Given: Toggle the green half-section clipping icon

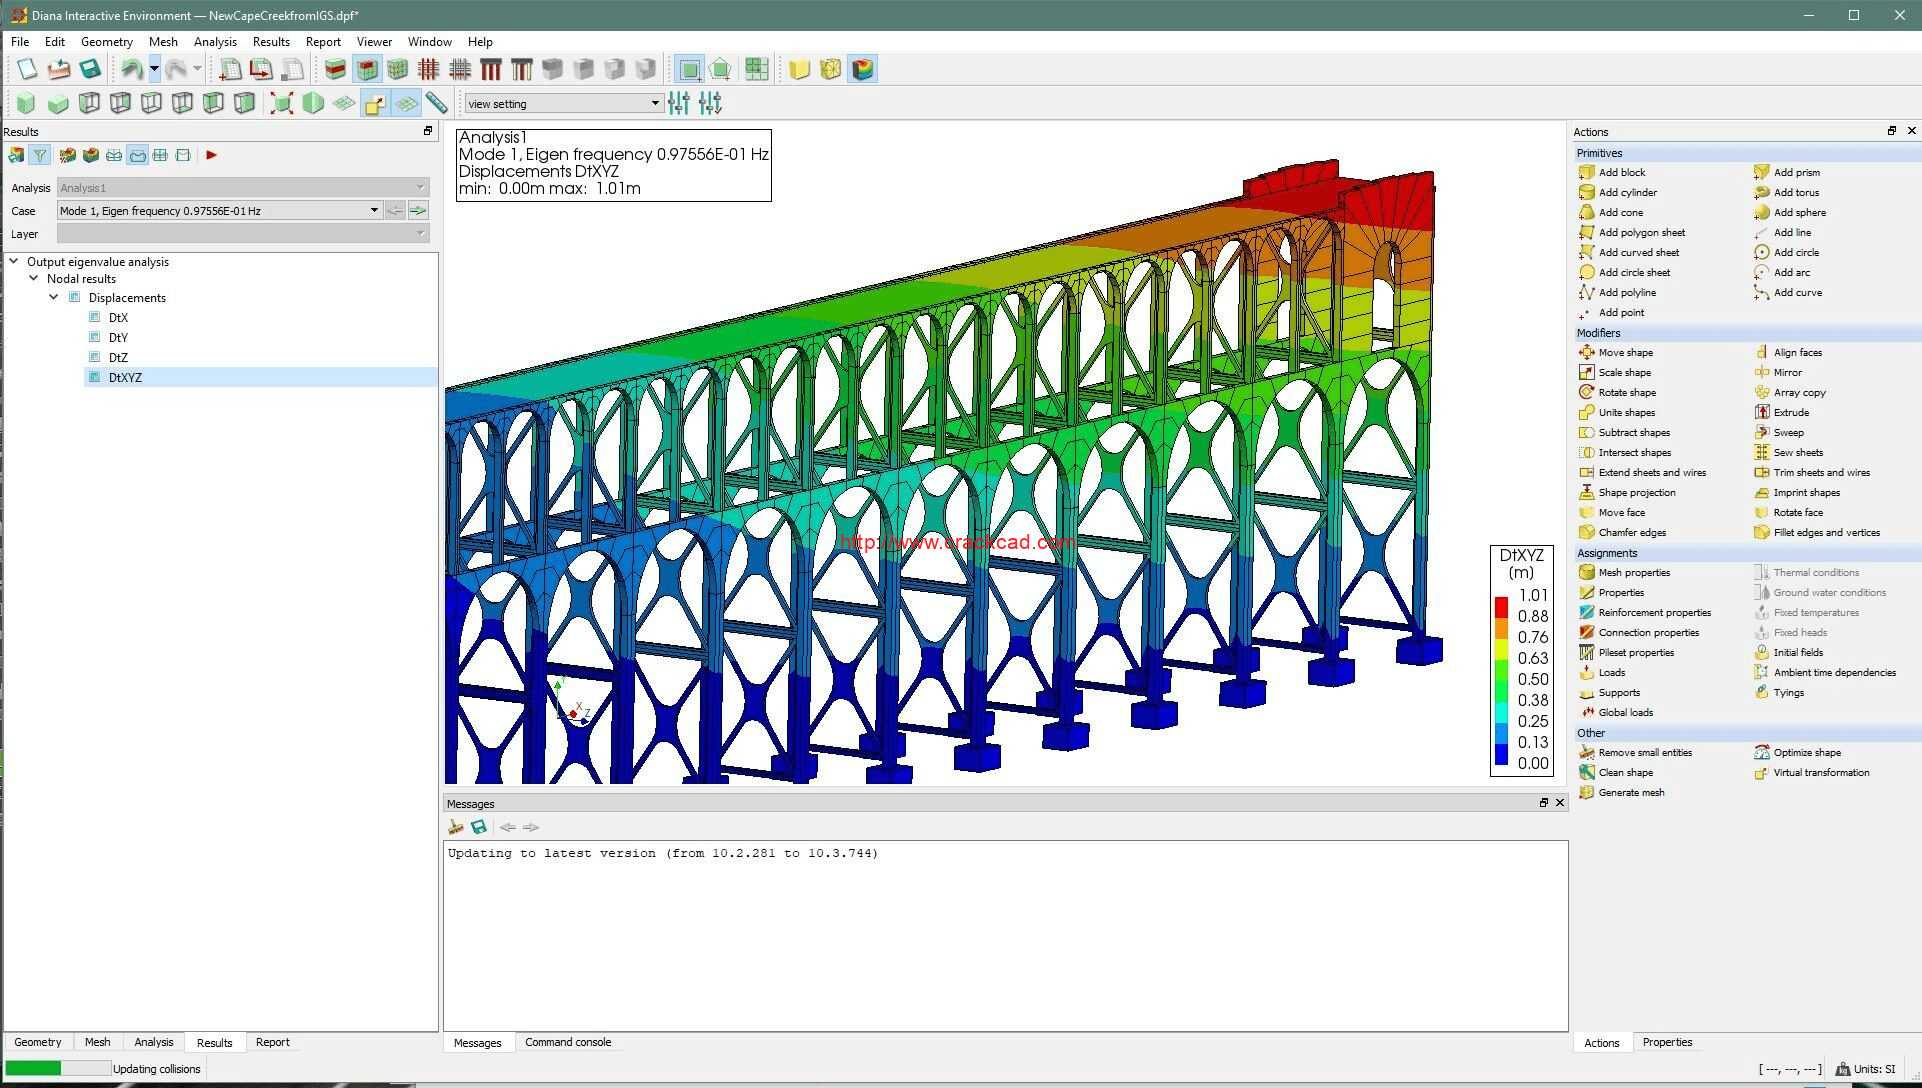Looking at the screenshot, I should click(313, 103).
